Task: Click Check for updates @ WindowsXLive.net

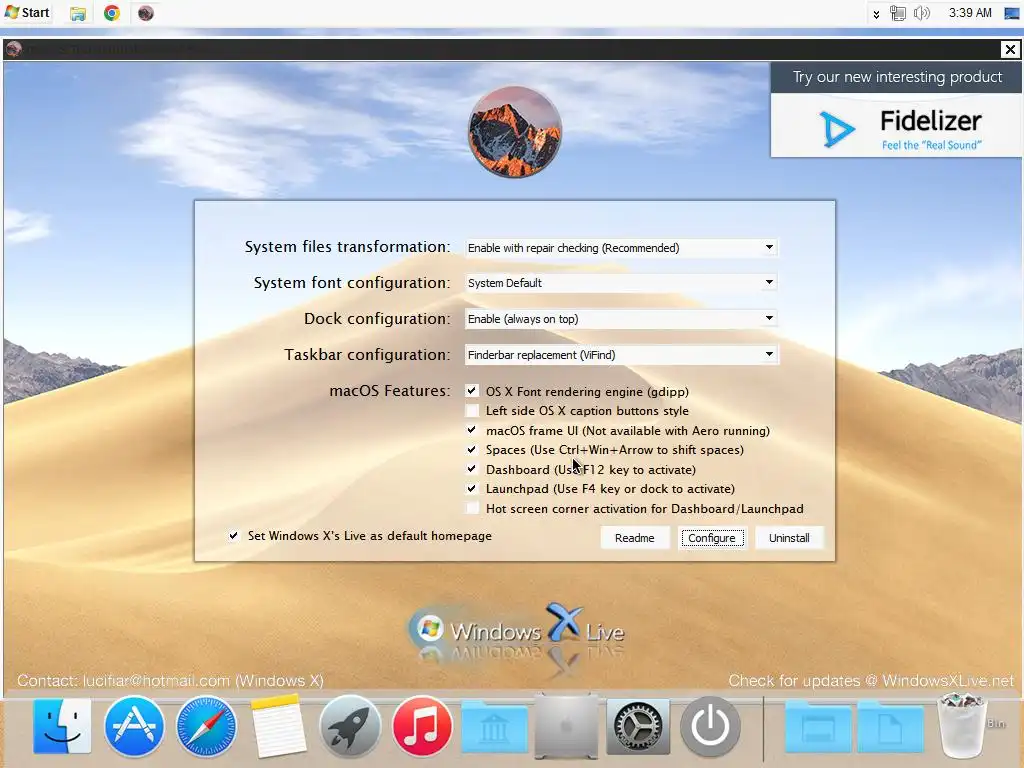Action: [871, 680]
